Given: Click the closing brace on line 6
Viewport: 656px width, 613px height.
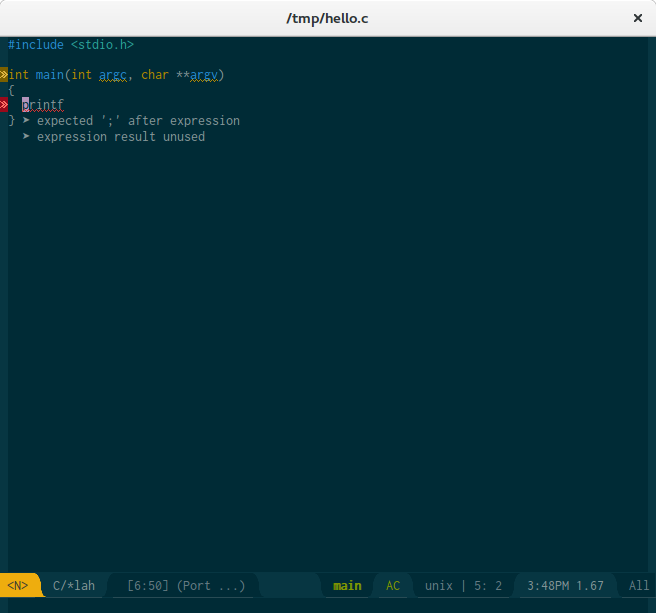Looking at the screenshot, I should (11, 121).
